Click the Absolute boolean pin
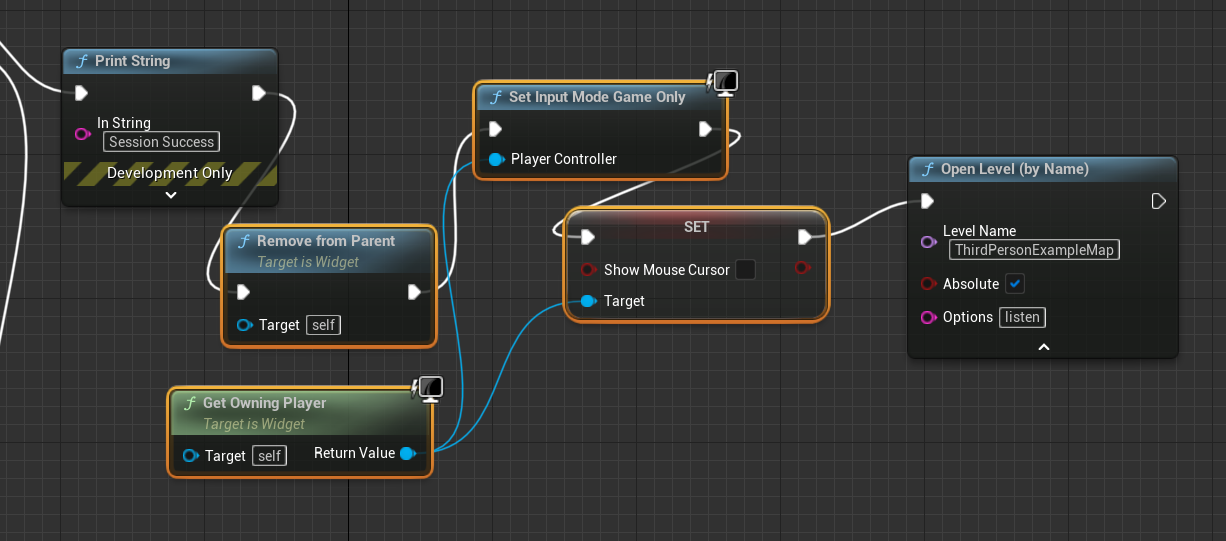Viewport: 1226px width, 541px height. tap(928, 284)
